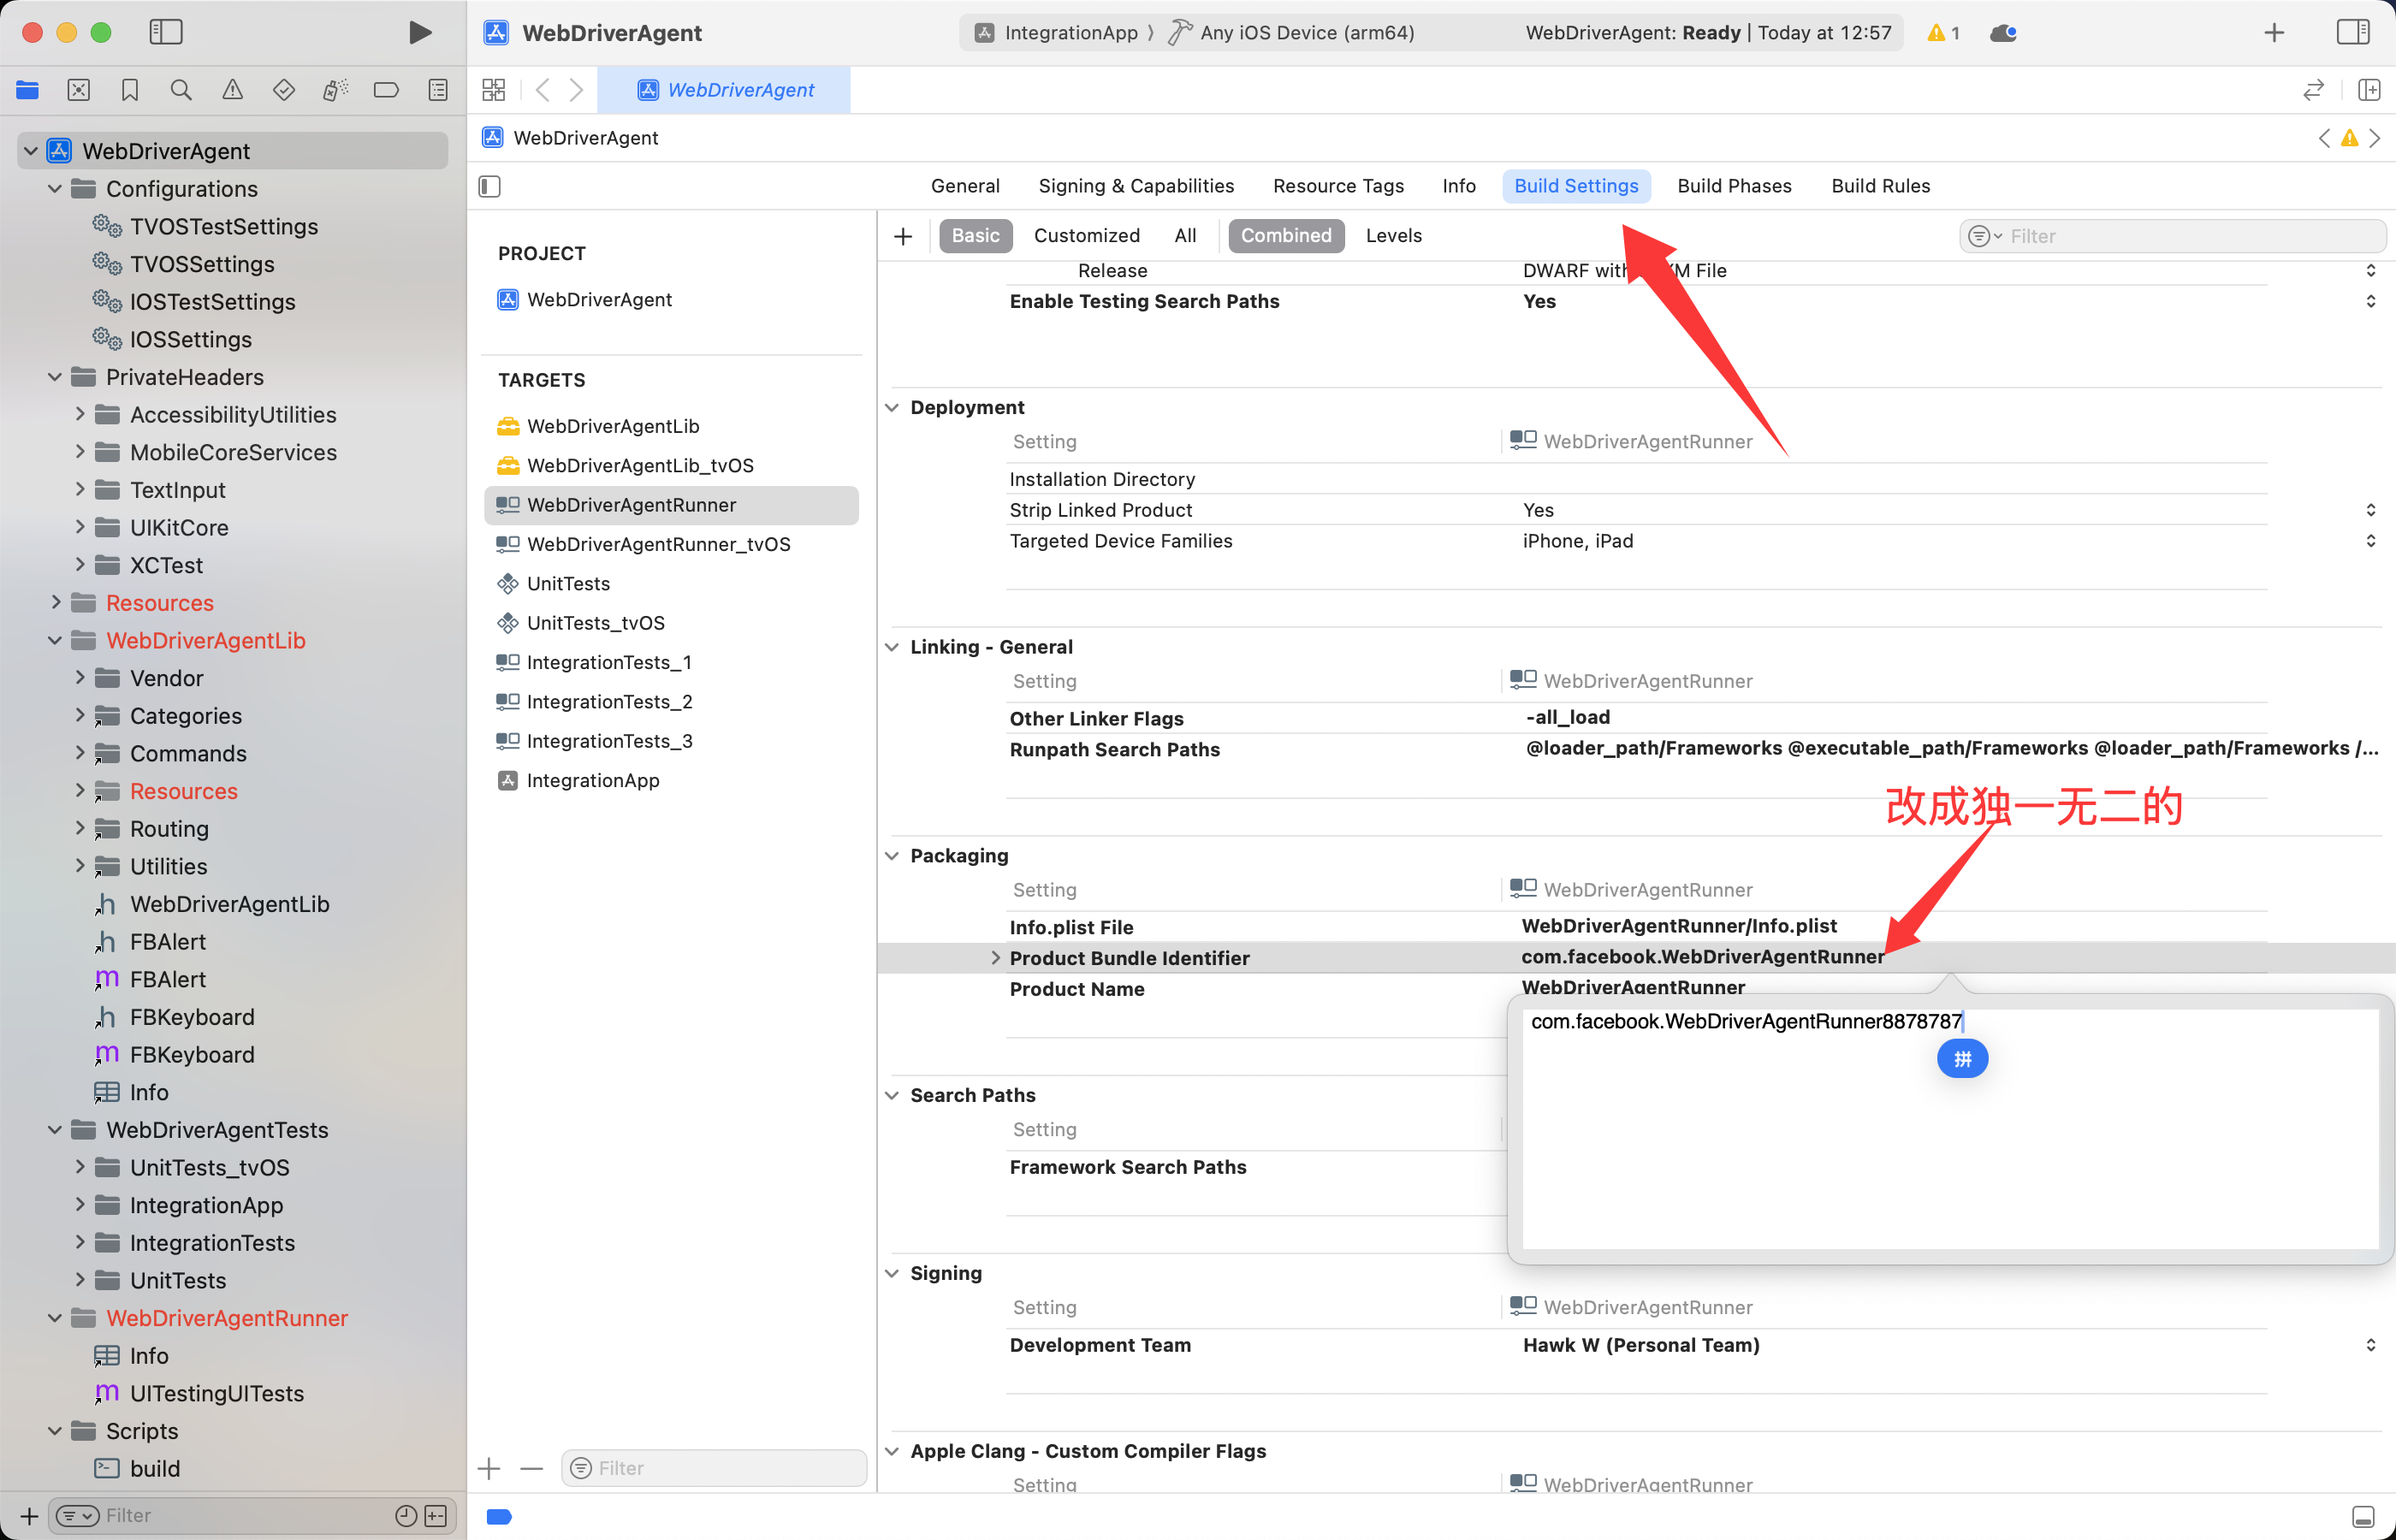Toggle the right inspector panel

2352,32
